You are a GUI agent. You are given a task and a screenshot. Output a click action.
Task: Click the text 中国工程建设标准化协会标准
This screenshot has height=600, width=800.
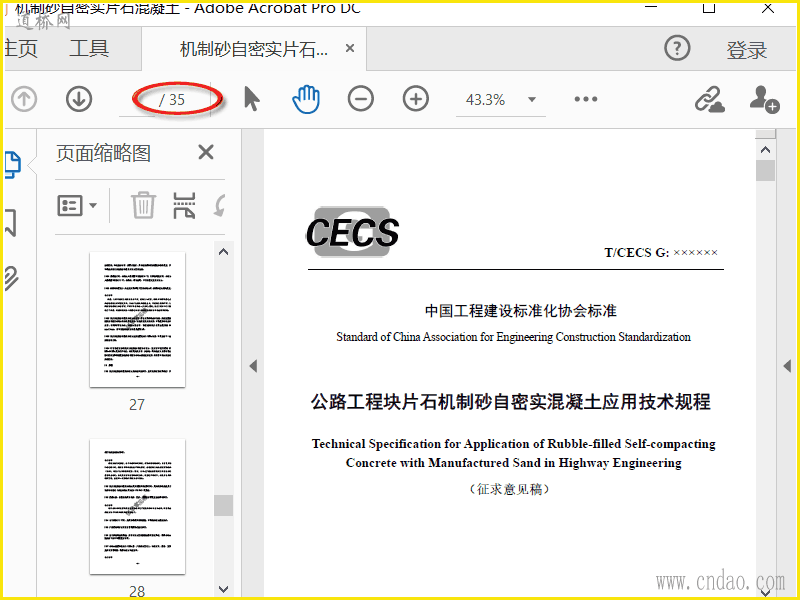point(521,311)
